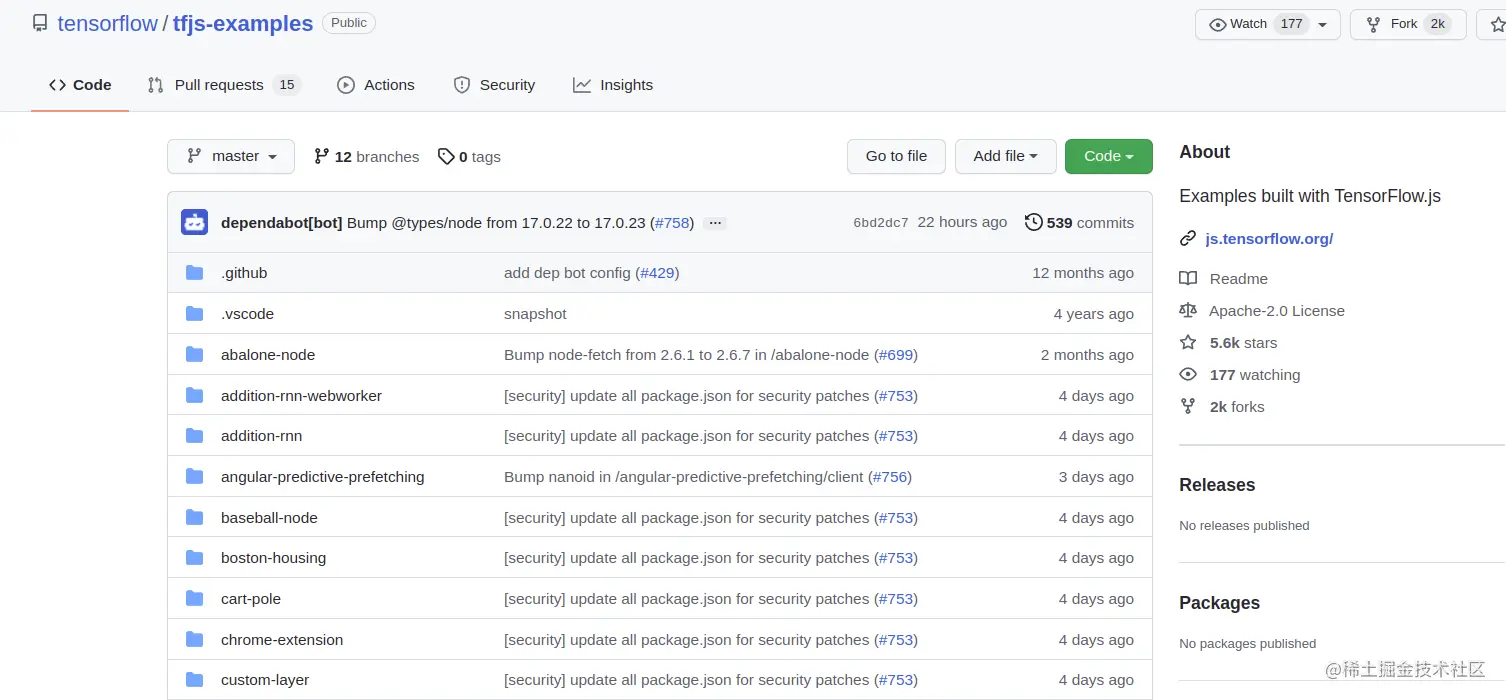This screenshot has width=1506, height=700.
Task: Click the angular-predictive-prefetching folder icon
Action: pos(195,477)
